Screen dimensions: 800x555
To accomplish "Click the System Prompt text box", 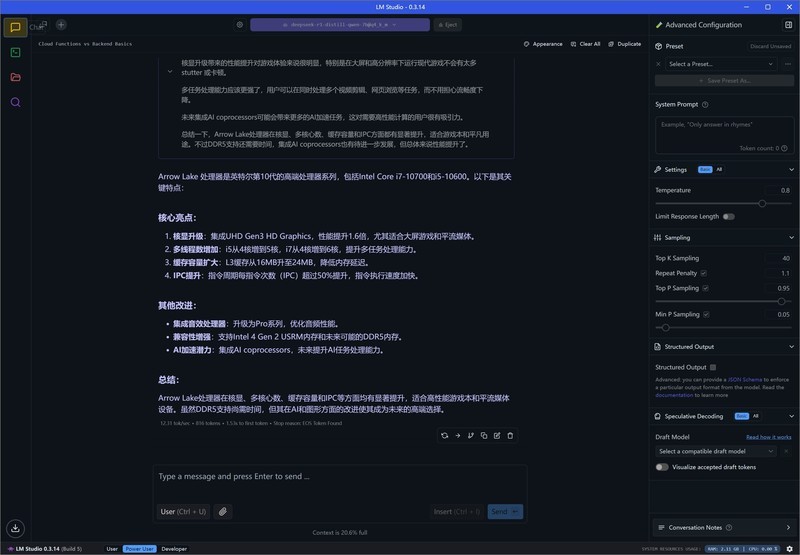I will pos(724,135).
